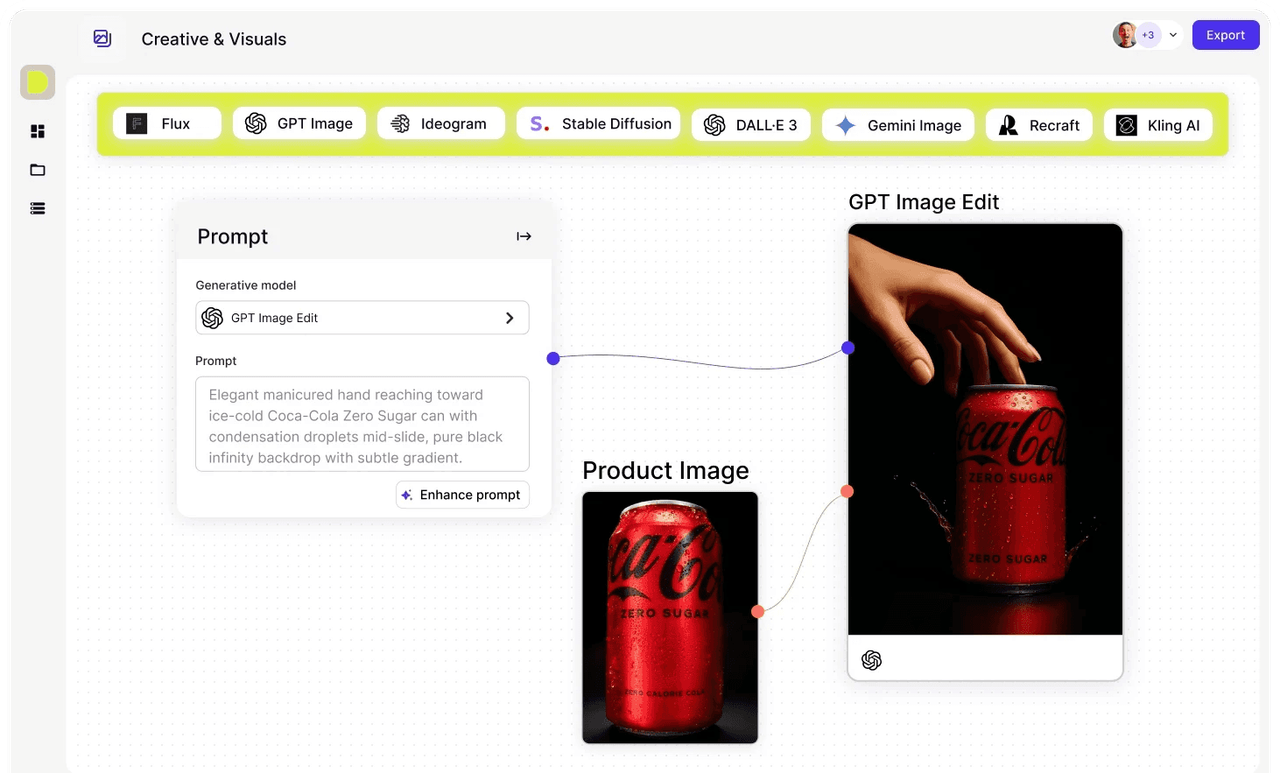Open the image gallery icon beside Creative & Visuals
This screenshot has height=773, width=1280.
[x=102, y=38]
